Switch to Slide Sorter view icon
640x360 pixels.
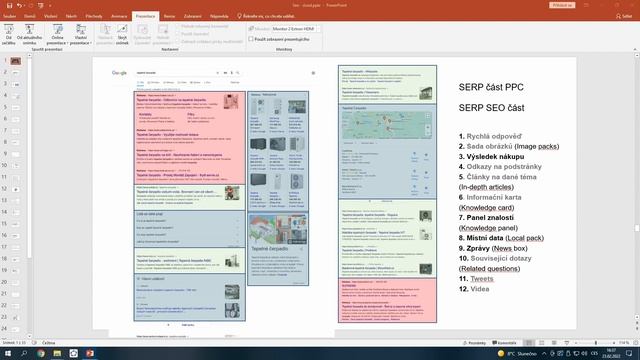542,343
